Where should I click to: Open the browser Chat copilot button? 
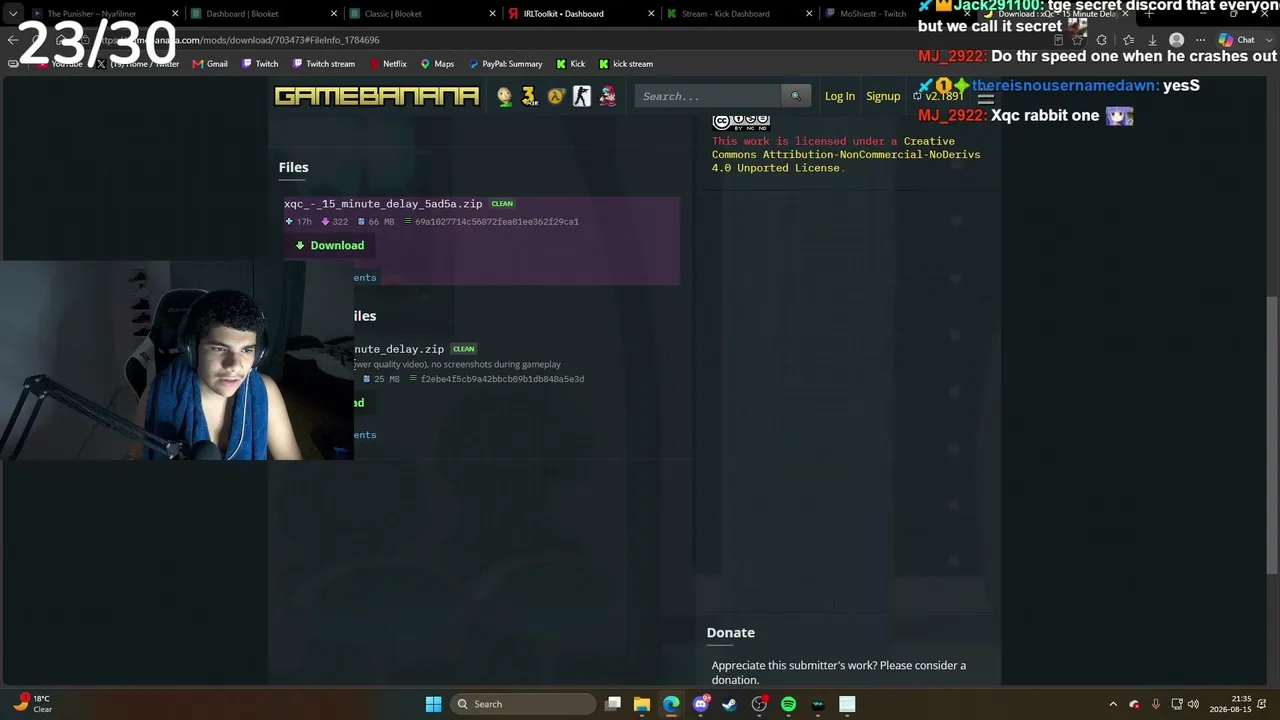tap(1237, 40)
